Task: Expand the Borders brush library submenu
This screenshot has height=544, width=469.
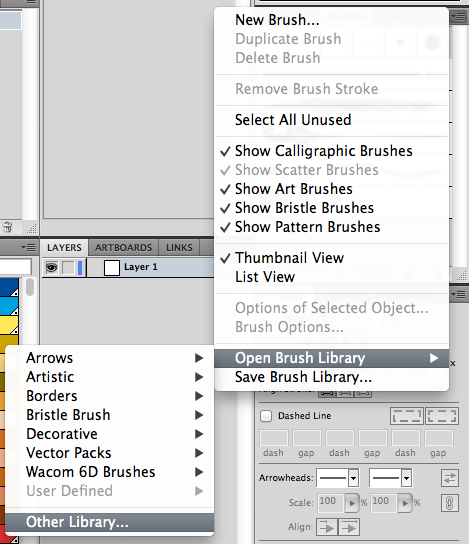Action: click(110, 396)
